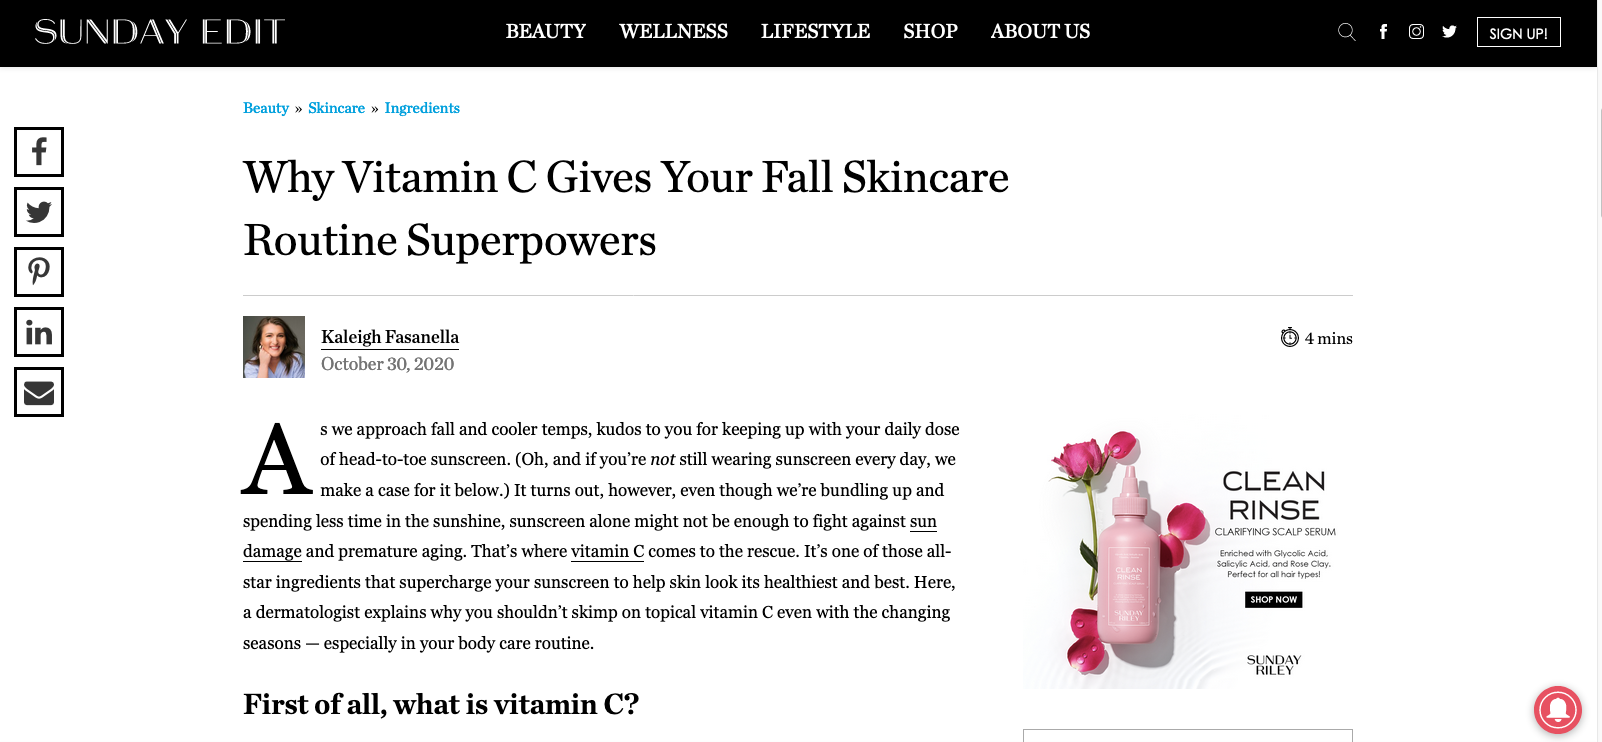Open Twitter profile from header icon
The image size is (1602, 742).
(1449, 32)
